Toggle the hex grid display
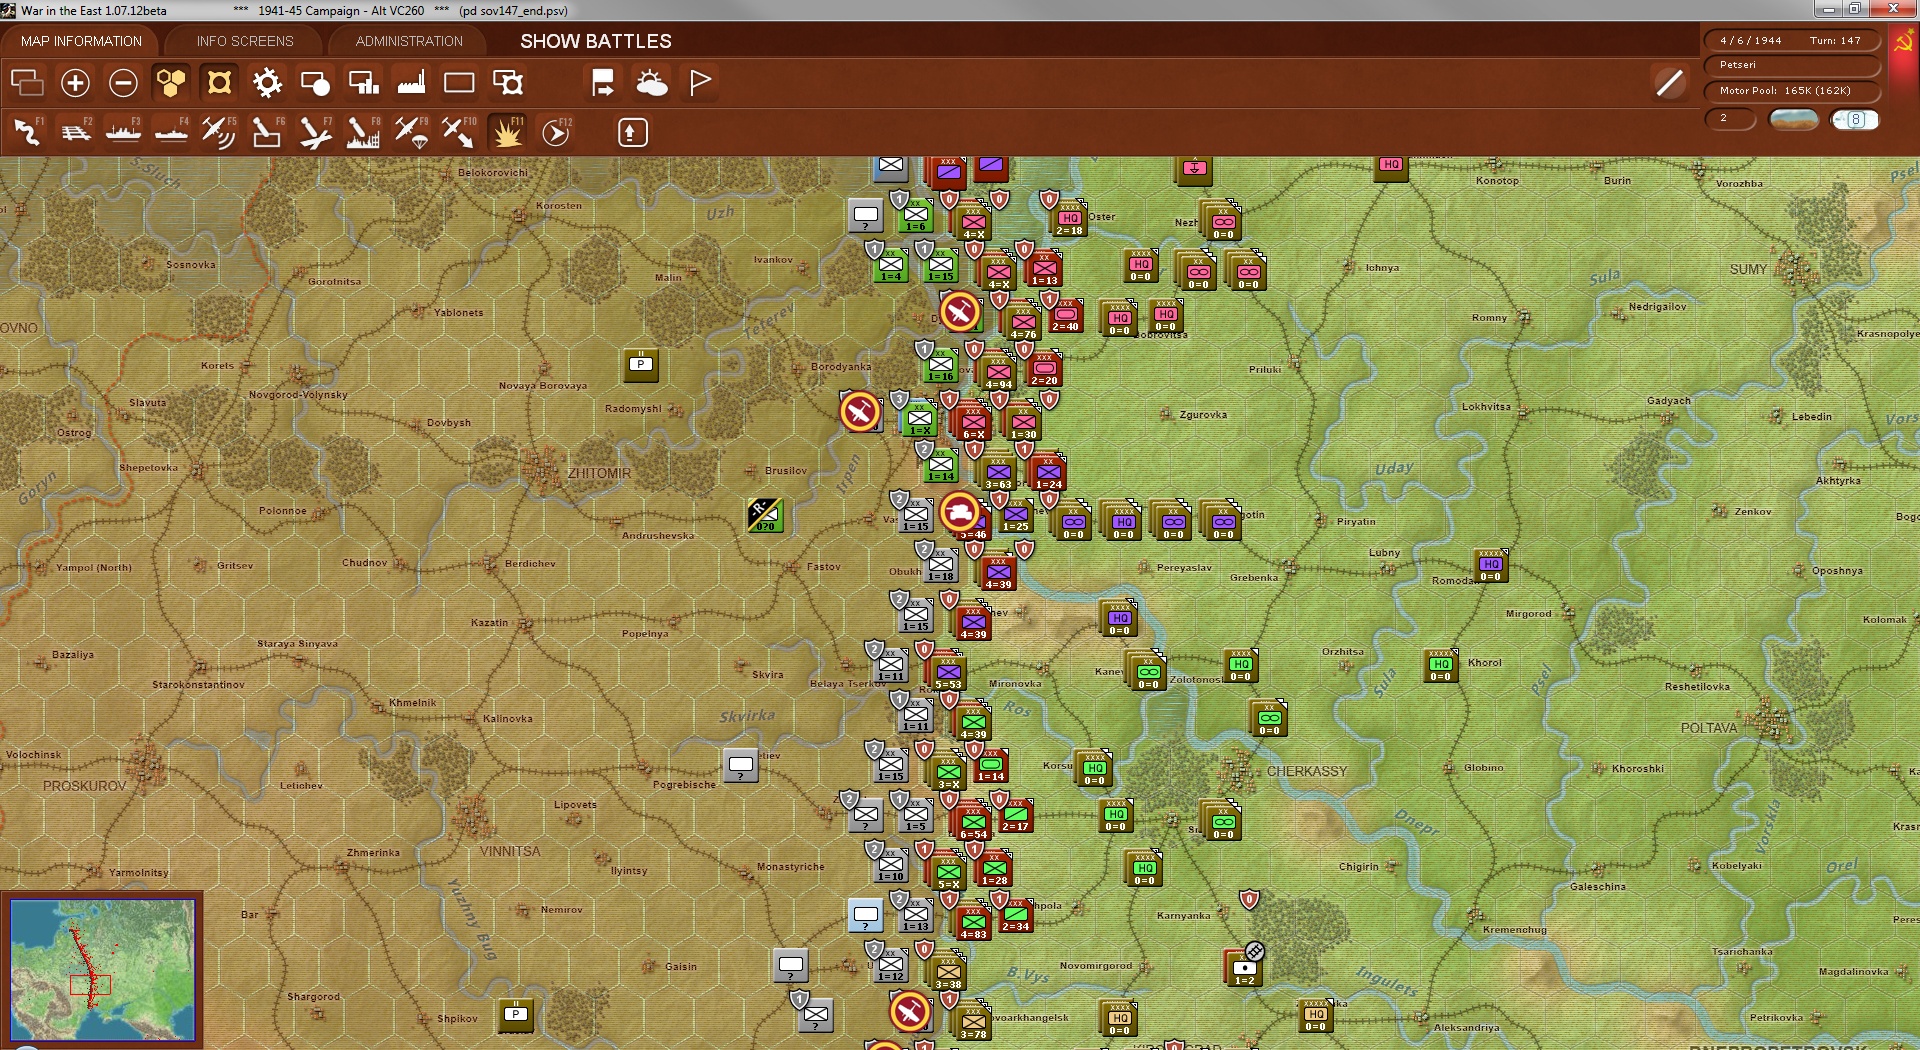 pyautogui.click(x=171, y=83)
